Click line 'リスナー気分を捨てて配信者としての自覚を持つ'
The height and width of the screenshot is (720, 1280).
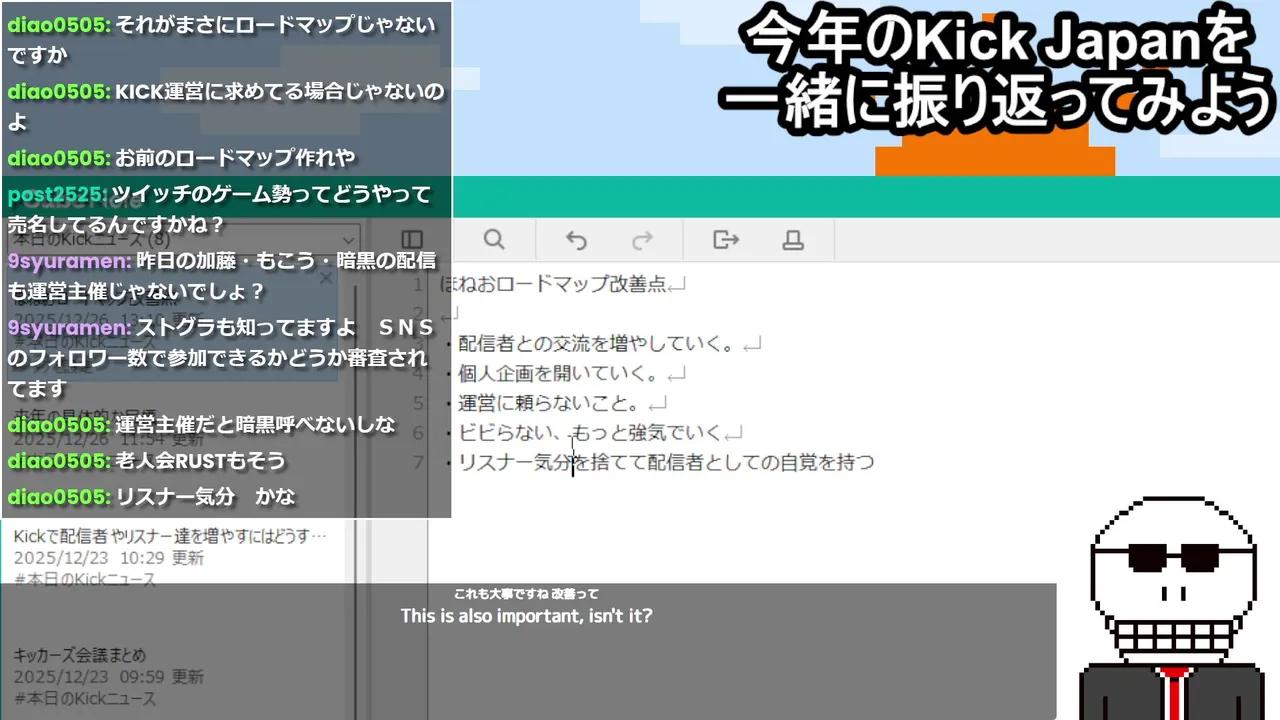click(x=665, y=462)
